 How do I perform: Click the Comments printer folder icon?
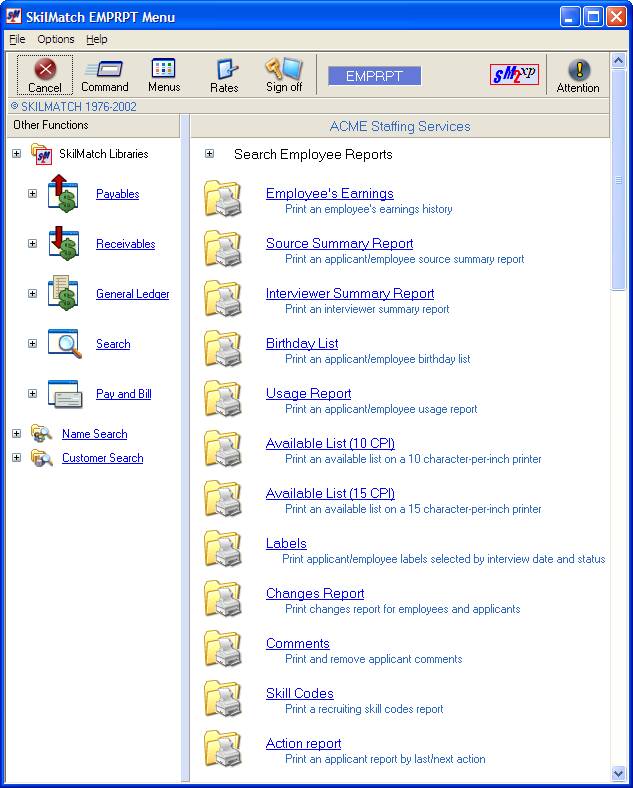(223, 649)
